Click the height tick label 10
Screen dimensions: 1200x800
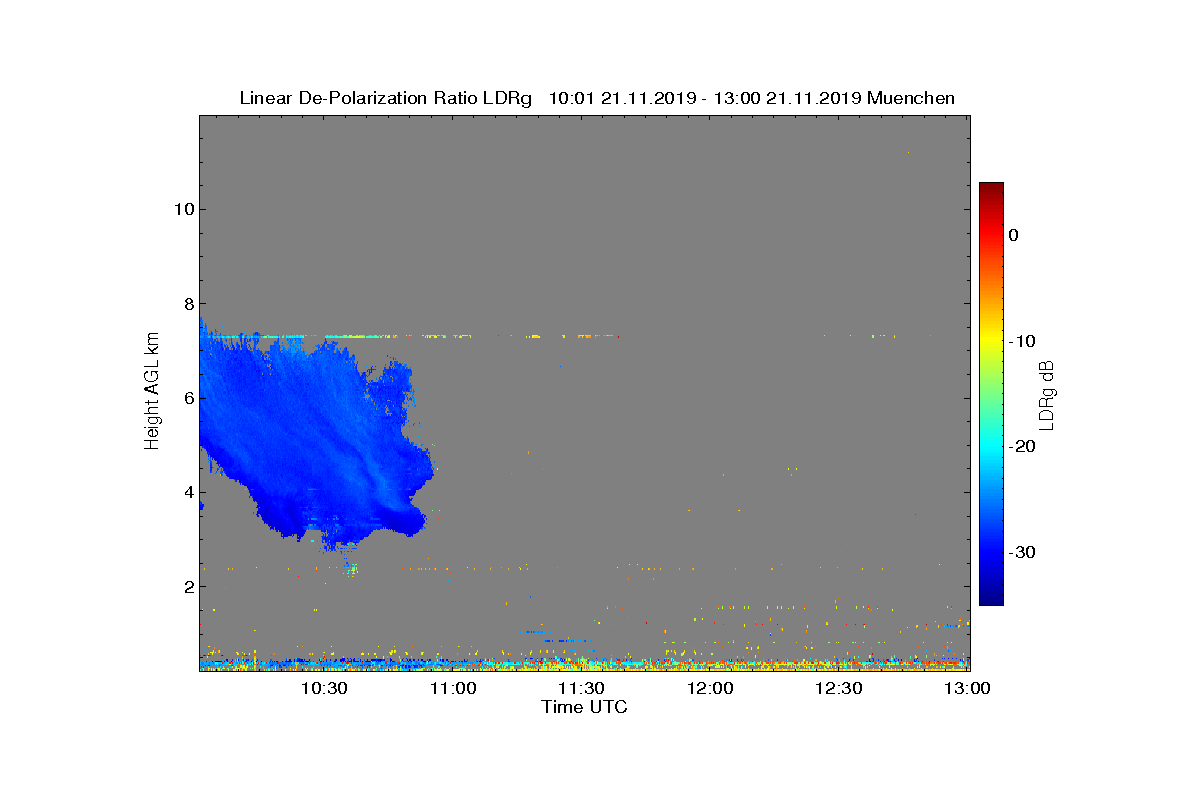tap(182, 209)
